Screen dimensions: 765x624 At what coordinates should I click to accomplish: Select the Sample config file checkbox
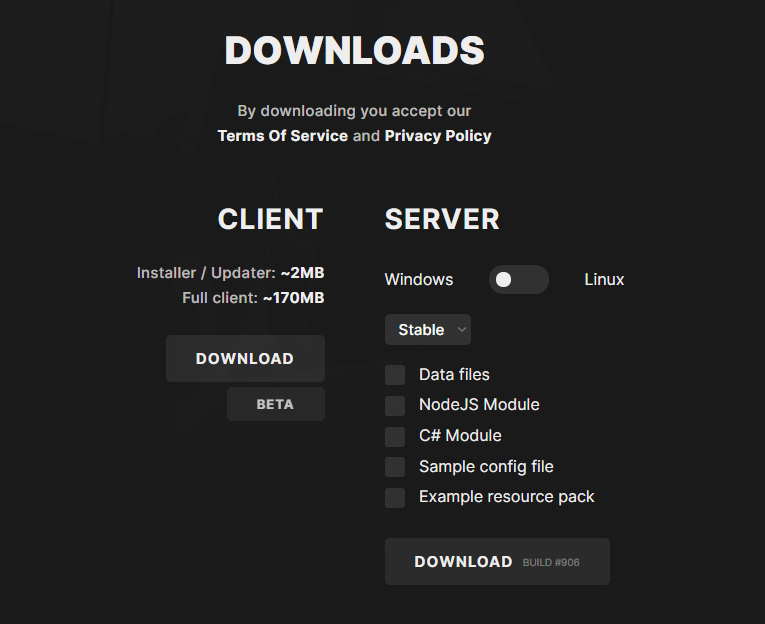(395, 467)
